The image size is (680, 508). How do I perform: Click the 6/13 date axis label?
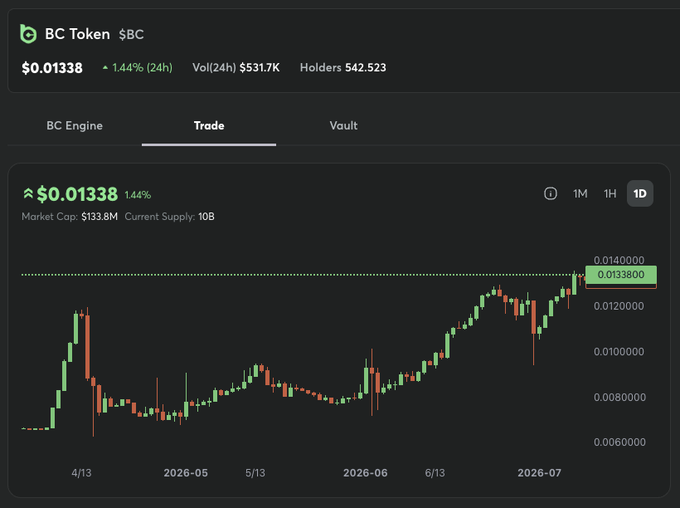(435, 473)
